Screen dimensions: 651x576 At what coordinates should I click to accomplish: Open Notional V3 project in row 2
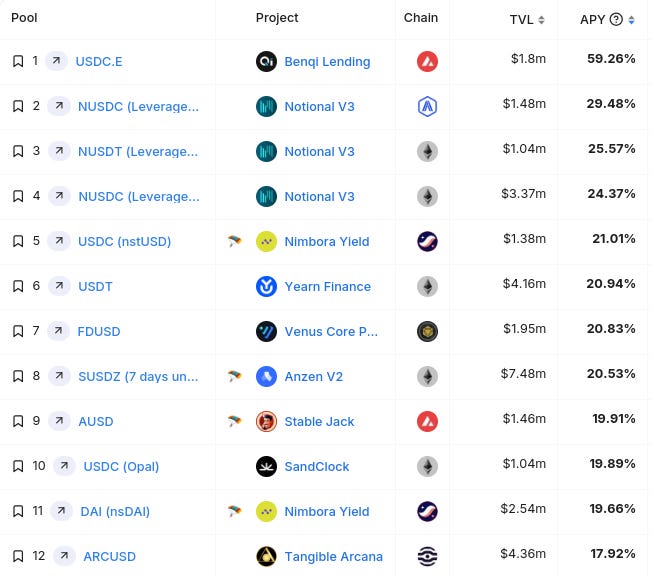319,107
